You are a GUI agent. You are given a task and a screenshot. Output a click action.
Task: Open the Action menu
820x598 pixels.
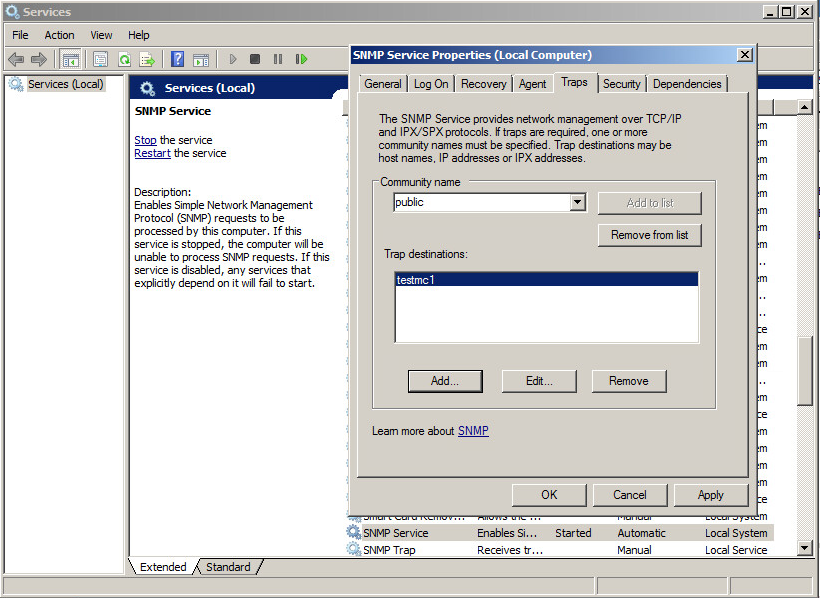pyautogui.click(x=59, y=35)
